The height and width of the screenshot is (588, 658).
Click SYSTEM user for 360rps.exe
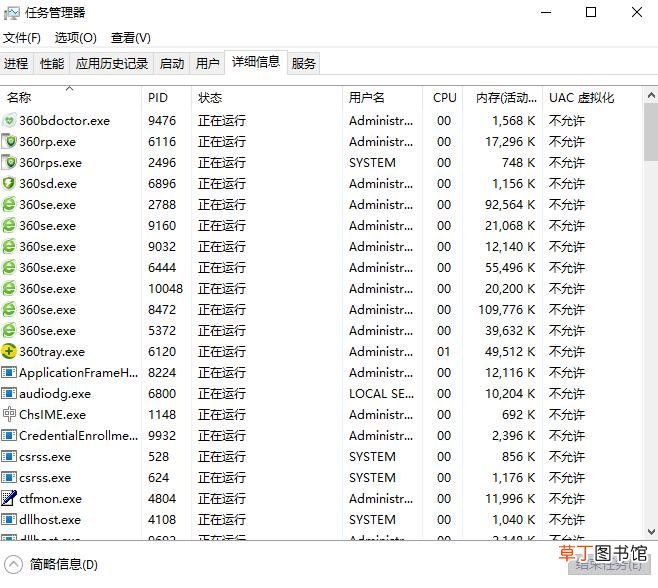(372, 163)
